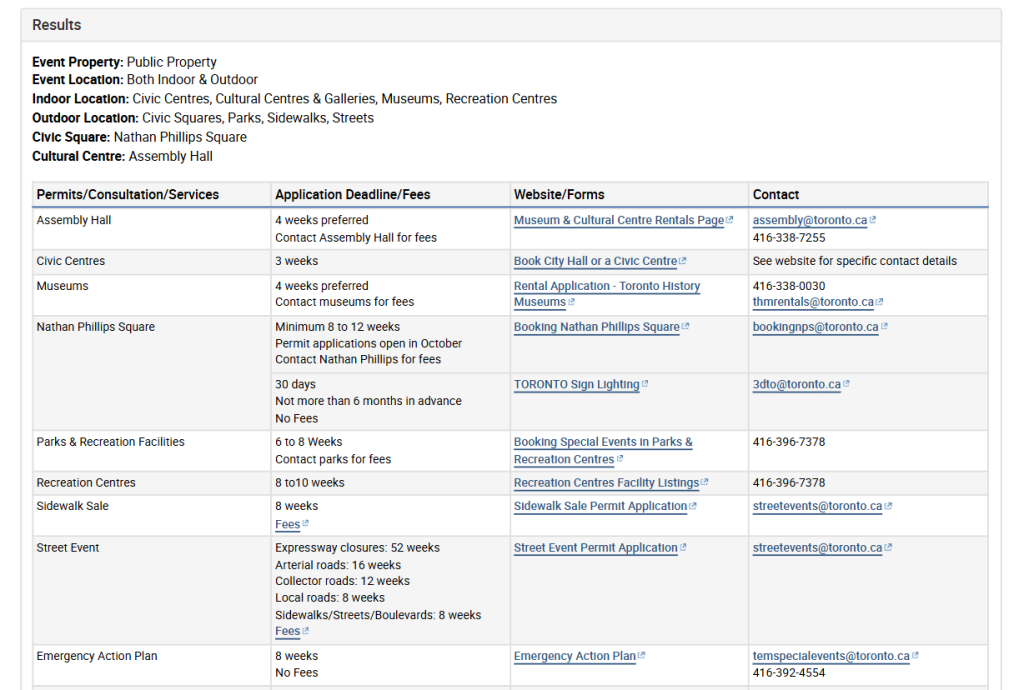Open Recreation Centres Facility Listings link

tap(606, 483)
